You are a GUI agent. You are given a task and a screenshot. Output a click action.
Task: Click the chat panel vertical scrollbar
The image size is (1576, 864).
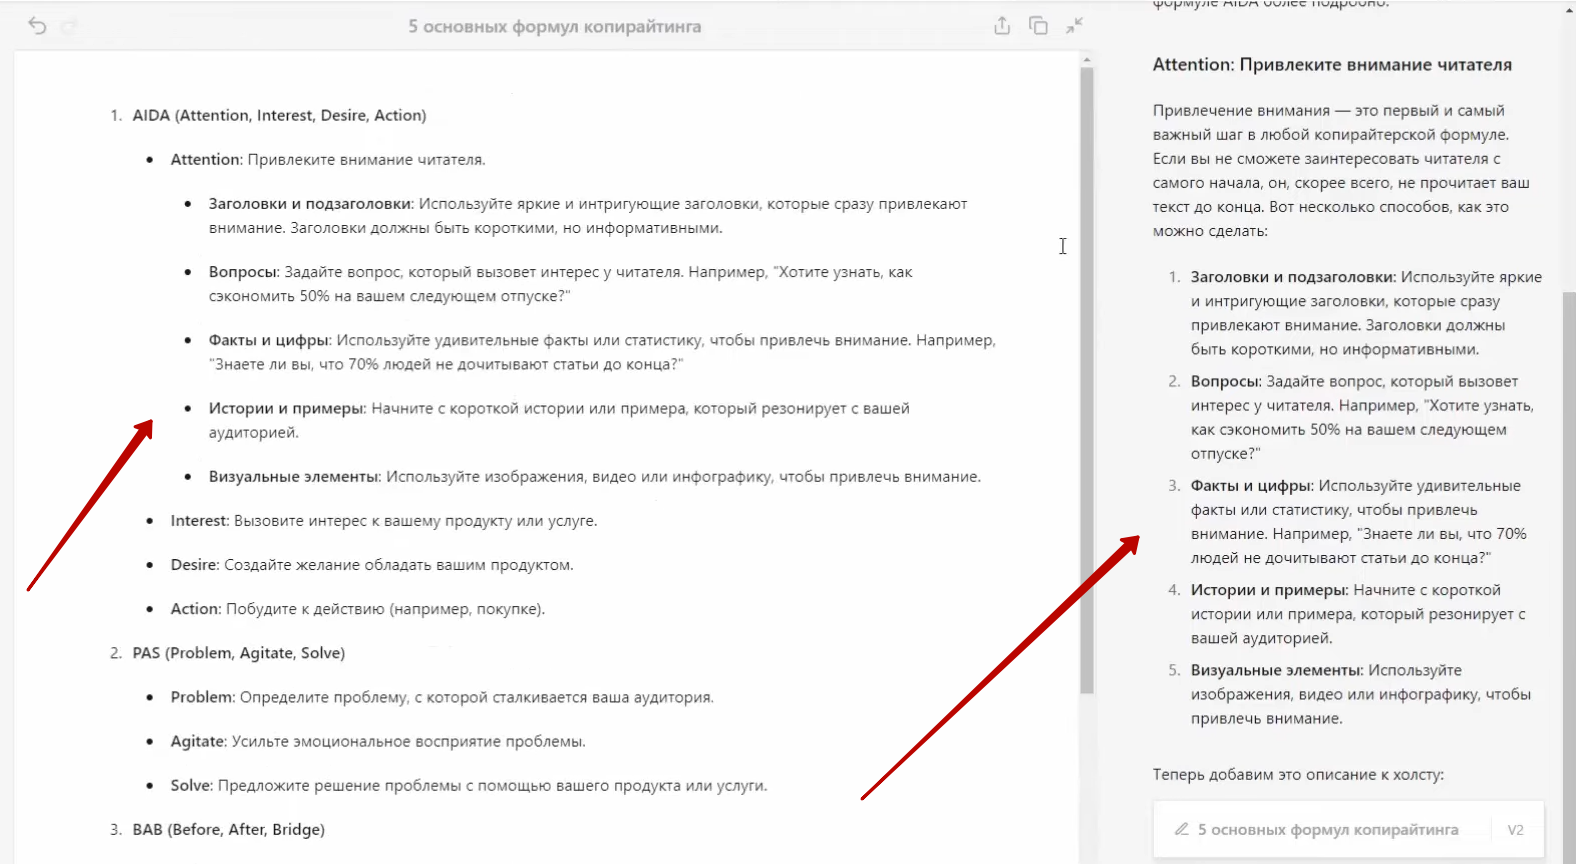click(x=1568, y=580)
